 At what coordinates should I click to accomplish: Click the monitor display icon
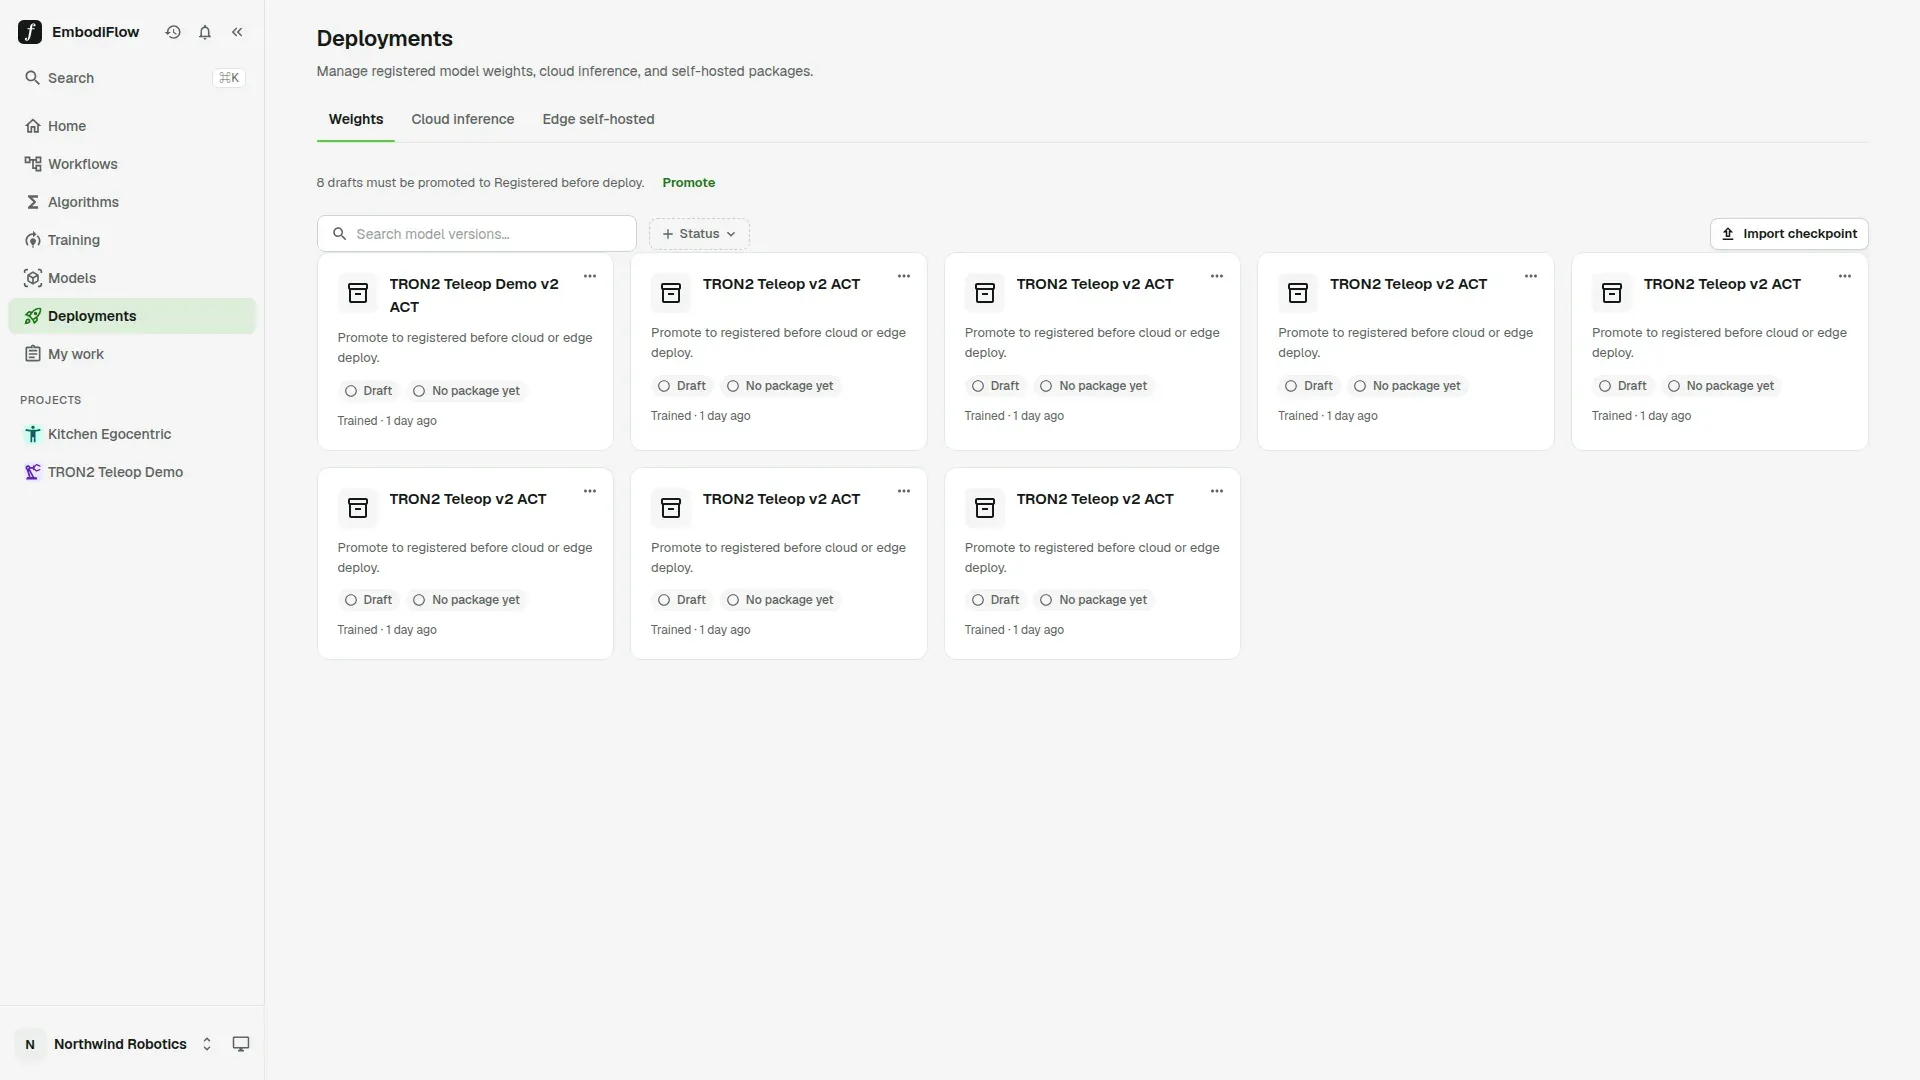[x=241, y=1044]
